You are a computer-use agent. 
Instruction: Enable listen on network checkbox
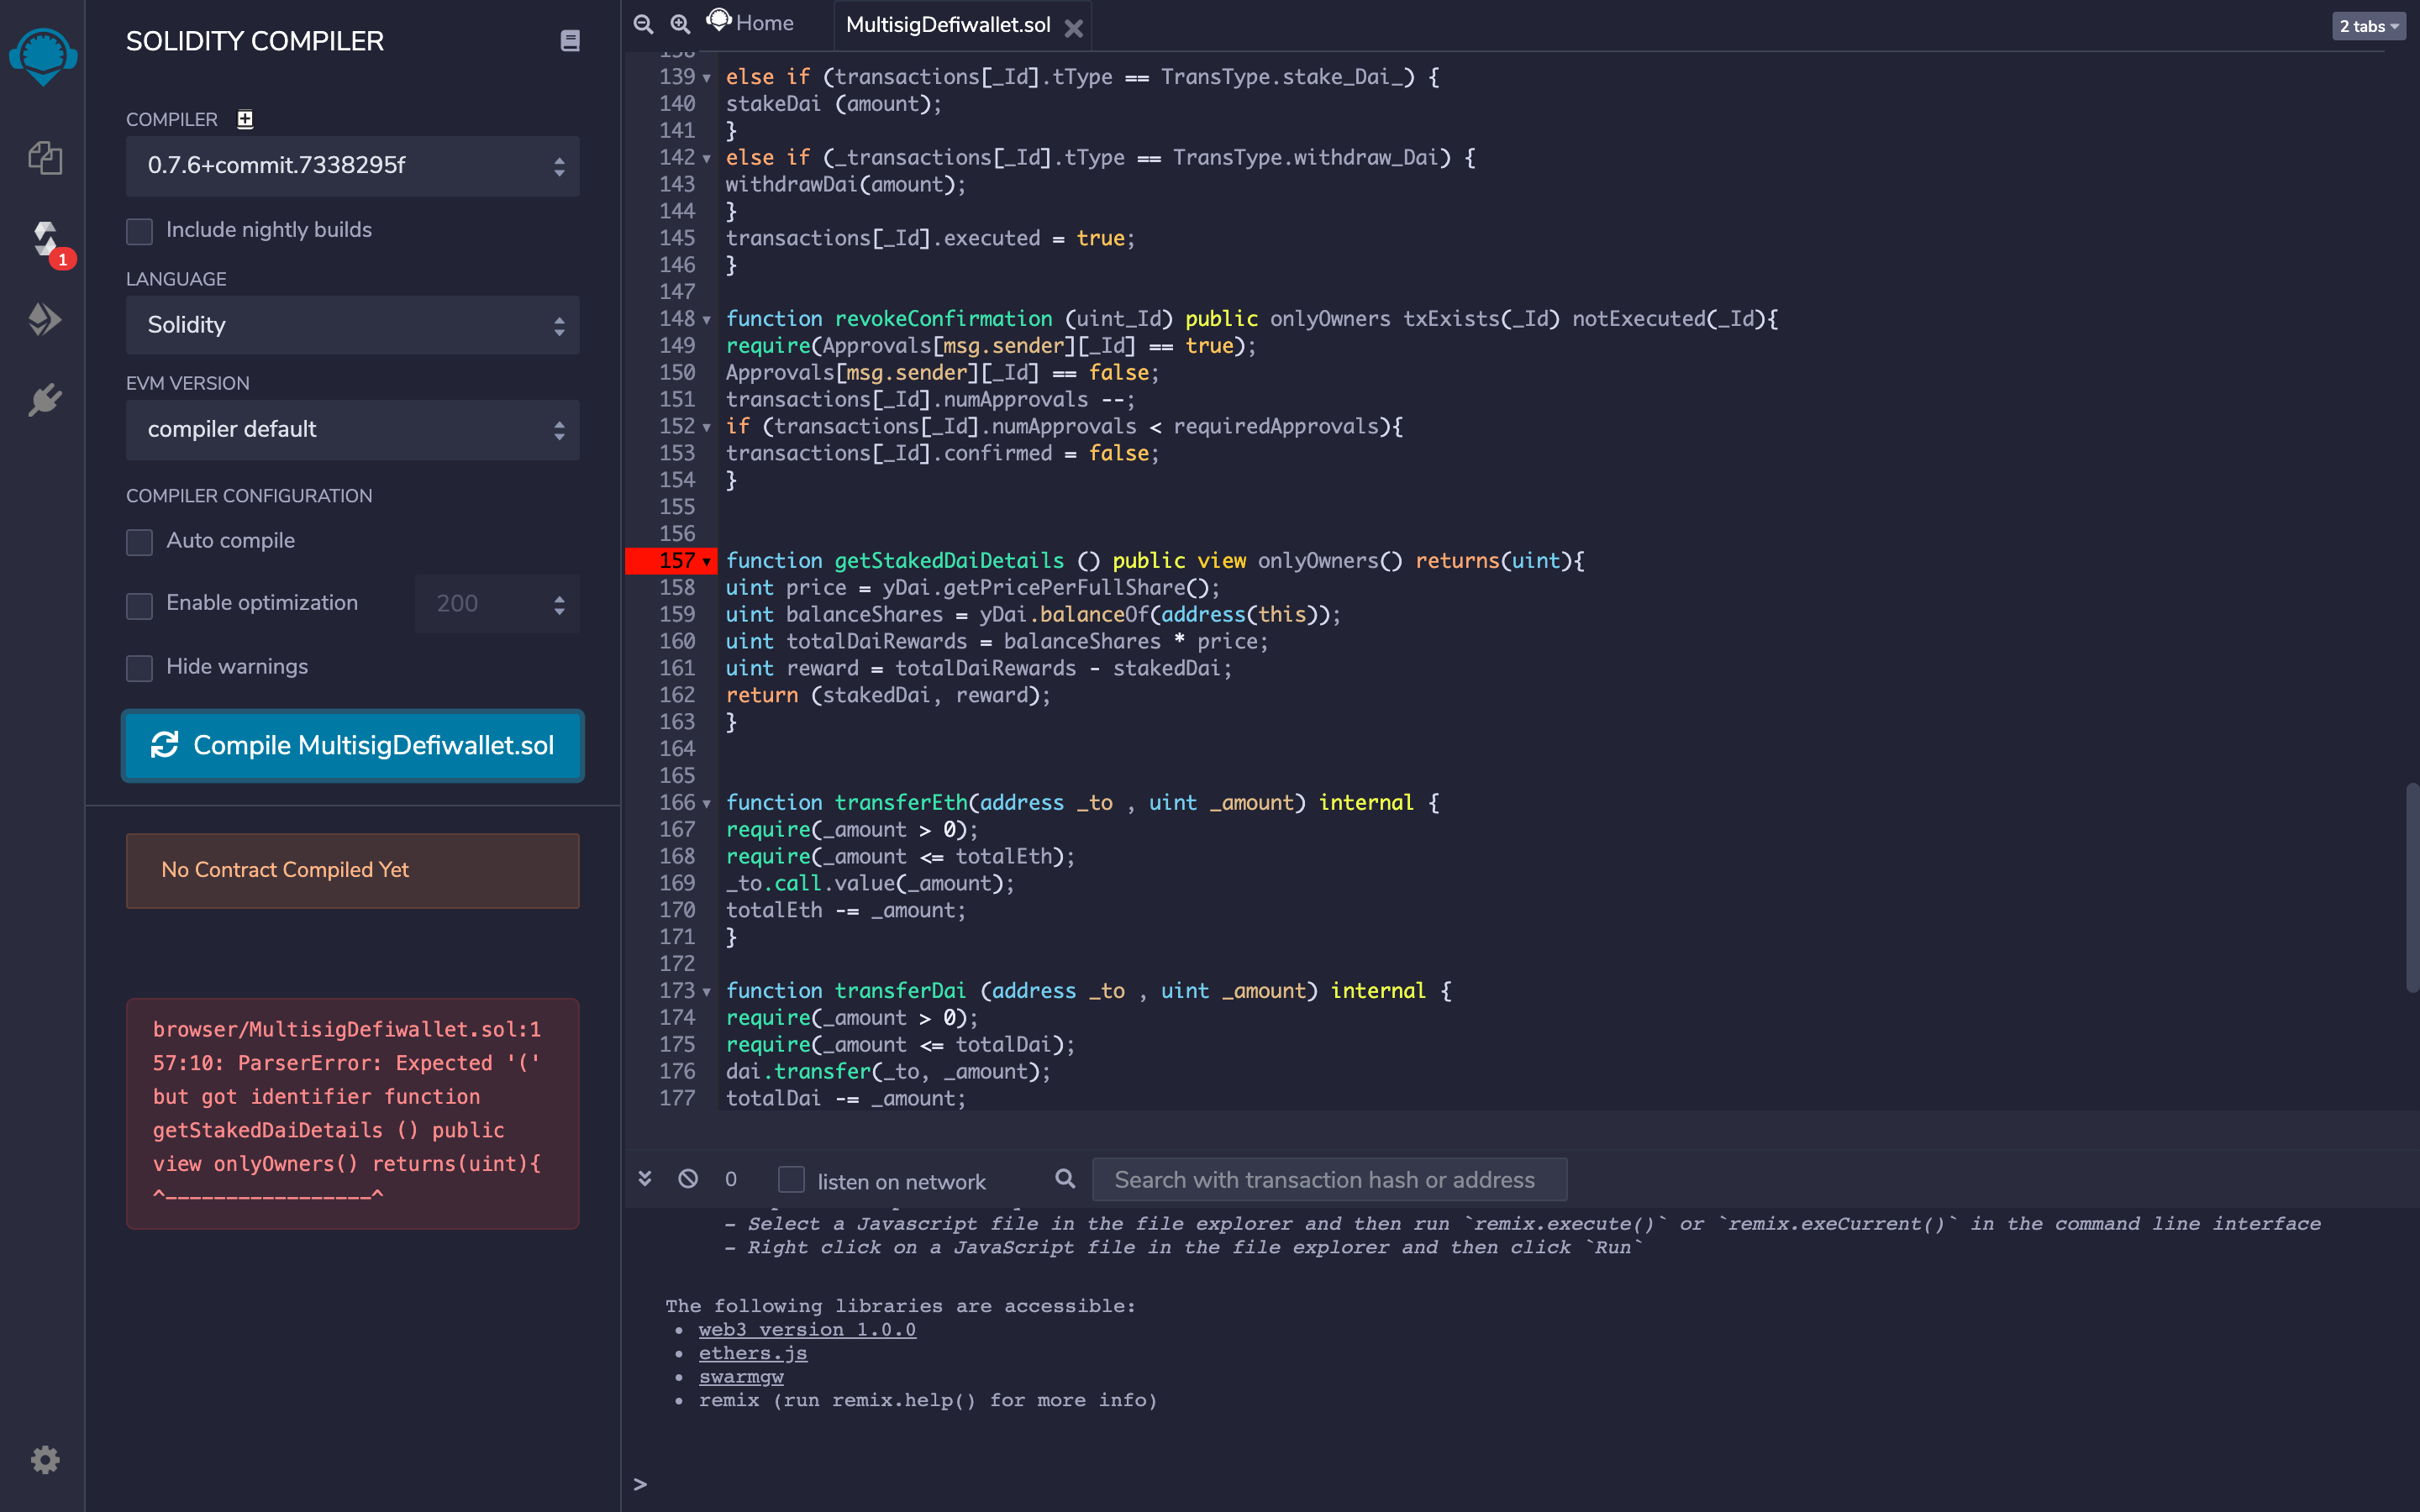pos(791,1180)
